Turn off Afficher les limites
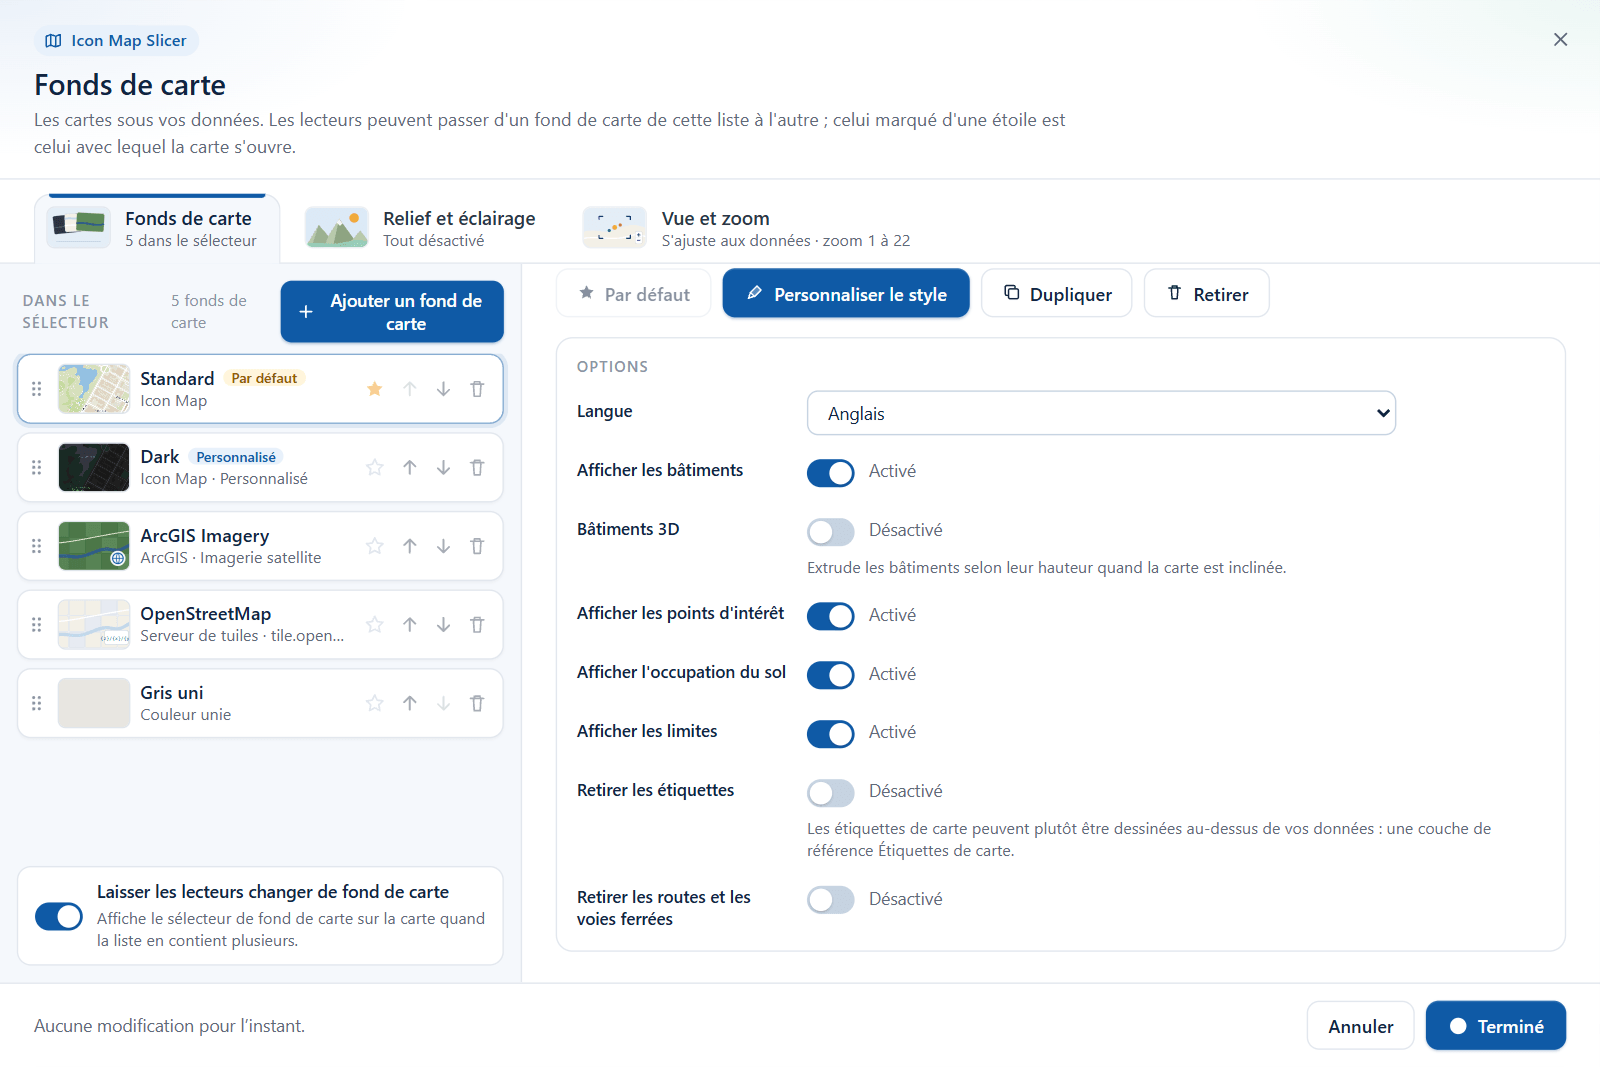This screenshot has height=1067, width=1600. click(x=831, y=734)
